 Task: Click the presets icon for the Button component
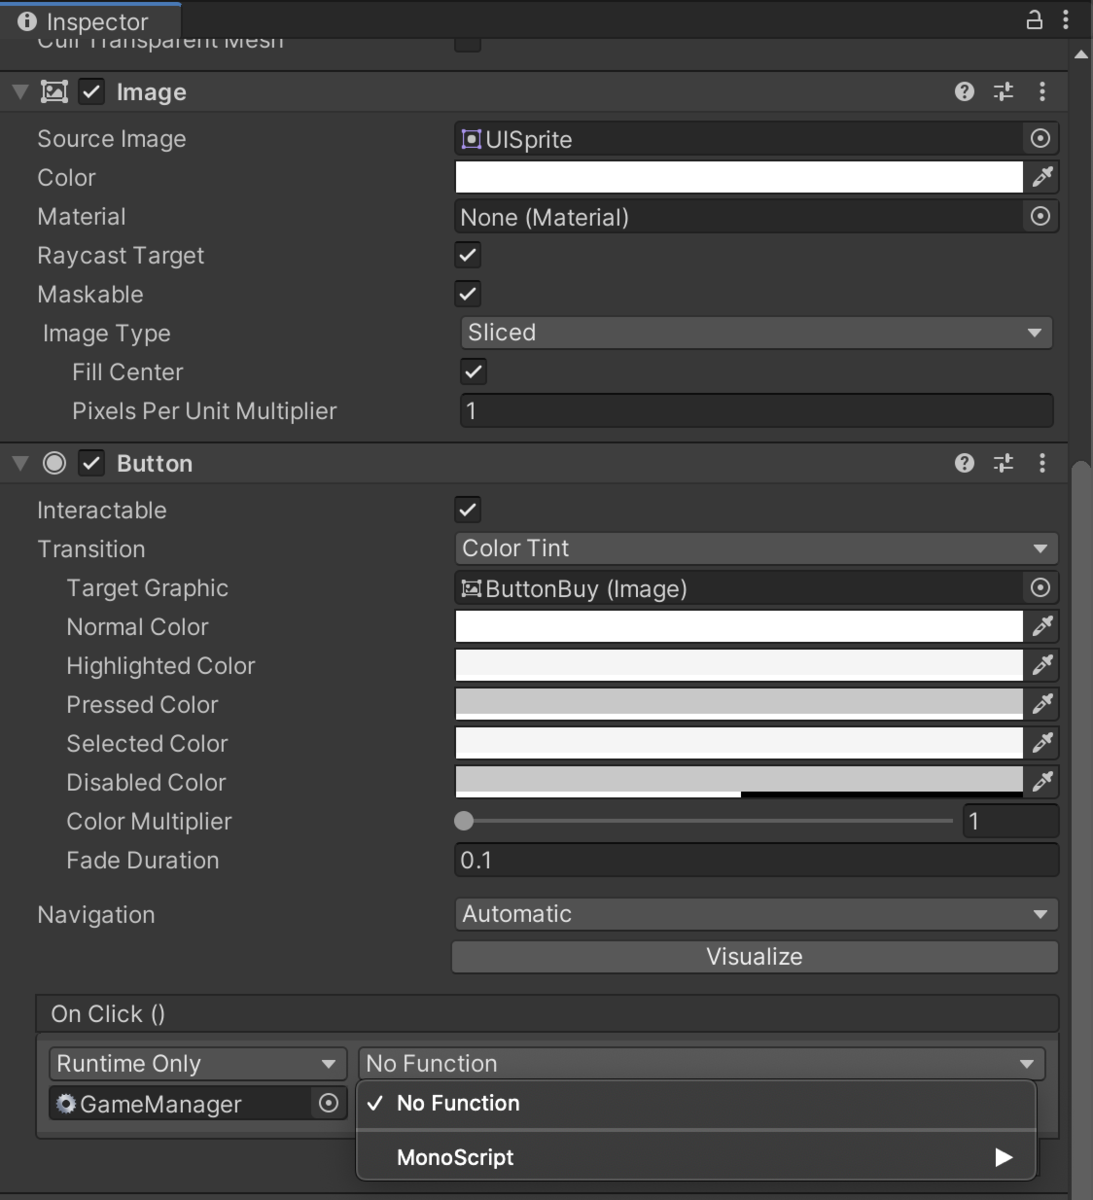(1002, 463)
